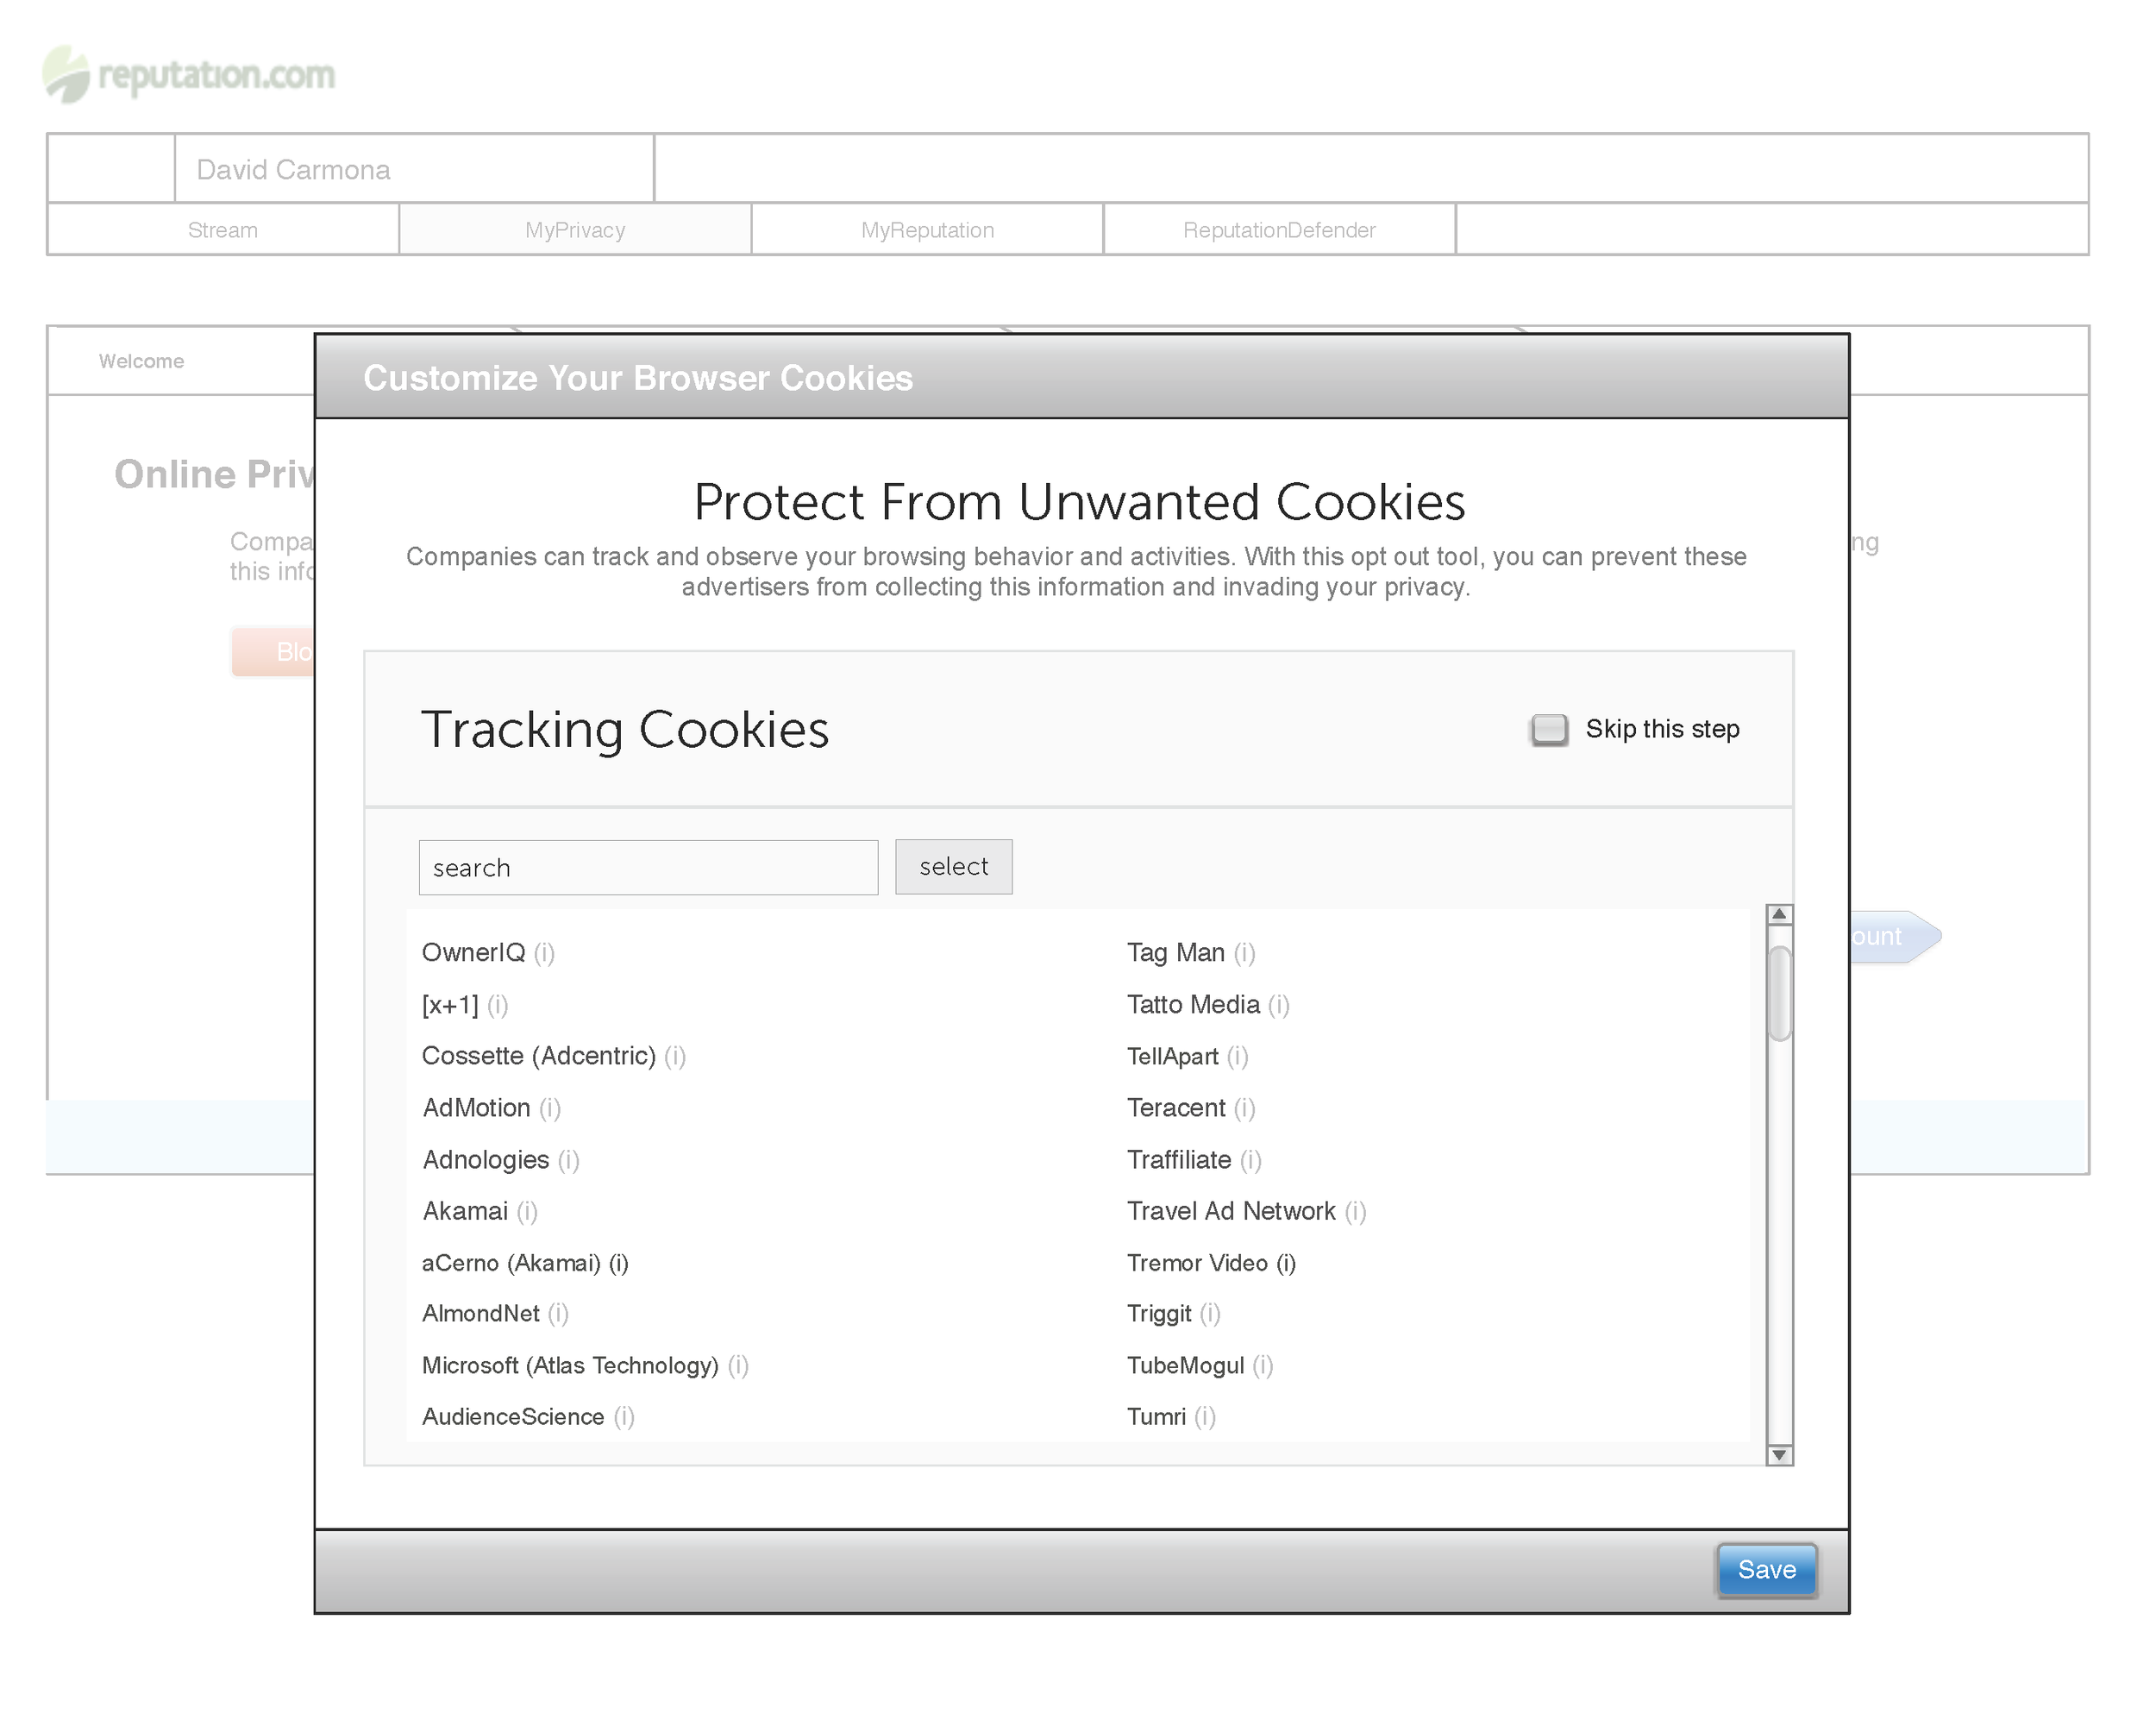Screen dimensions: 2156x1726
Task: Click the info icon next to OwnerIQ
Action: (x=544, y=953)
